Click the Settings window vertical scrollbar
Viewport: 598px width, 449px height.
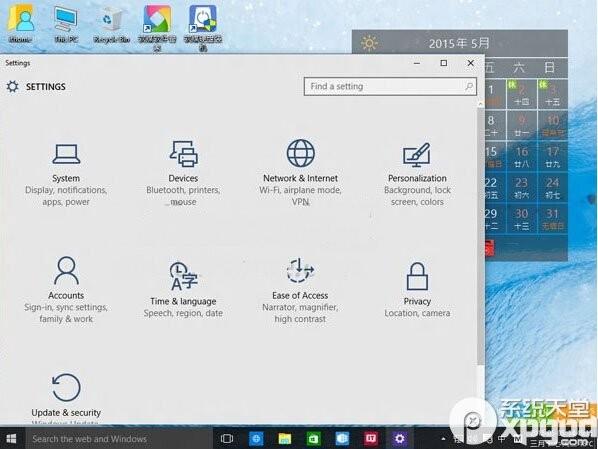(481, 236)
